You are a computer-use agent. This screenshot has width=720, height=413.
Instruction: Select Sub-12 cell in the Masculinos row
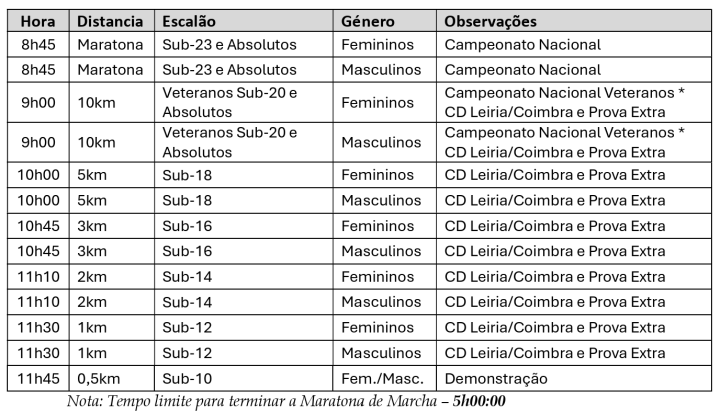[x=188, y=353]
